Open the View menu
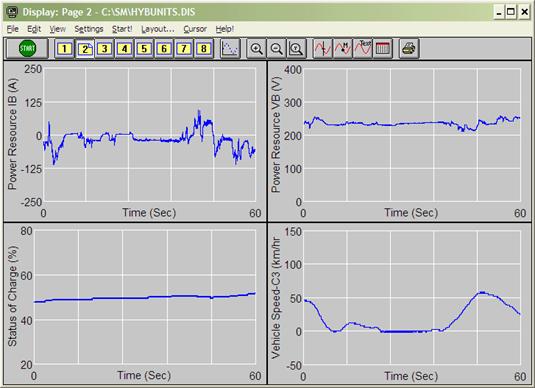This screenshot has width=535, height=388. pyautogui.click(x=57, y=29)
